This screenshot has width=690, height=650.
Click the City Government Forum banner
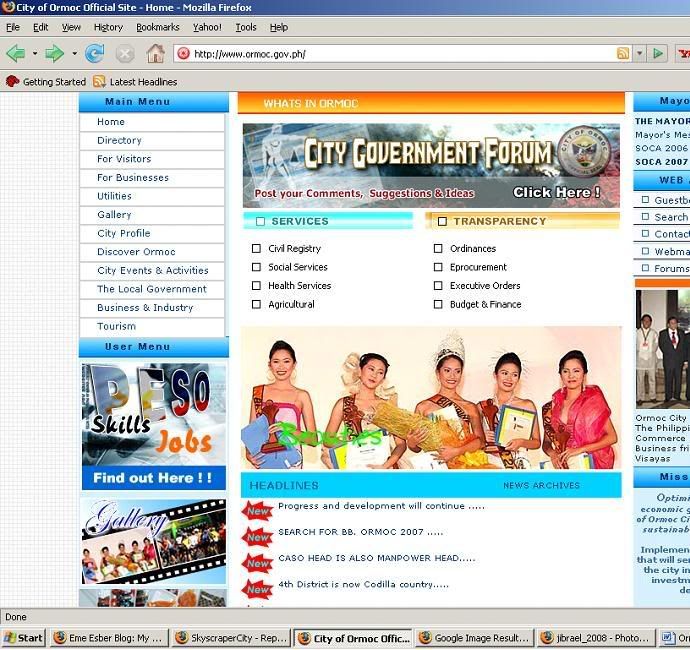[431, 165]
